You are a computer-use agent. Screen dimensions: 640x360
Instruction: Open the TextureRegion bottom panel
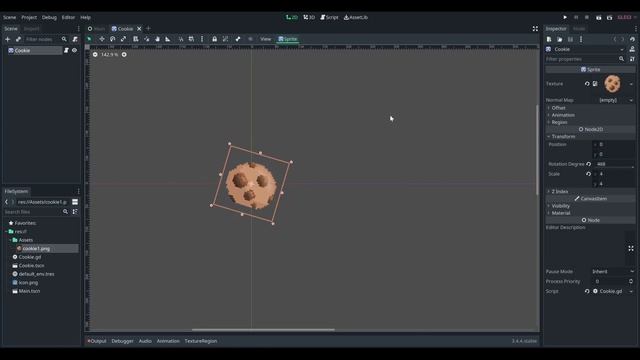(201, 341)
